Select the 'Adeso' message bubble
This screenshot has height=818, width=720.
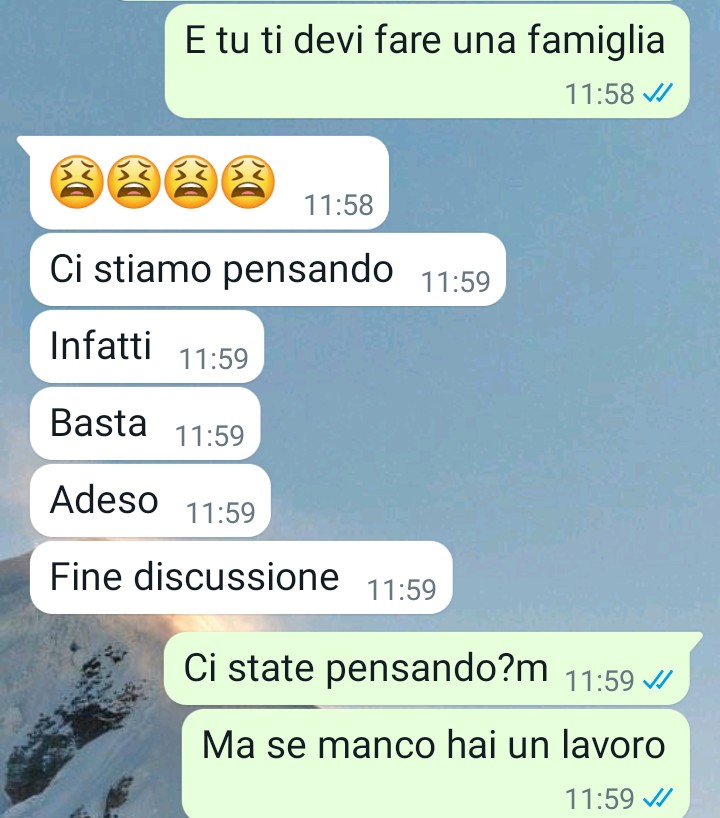pos(150,500)
